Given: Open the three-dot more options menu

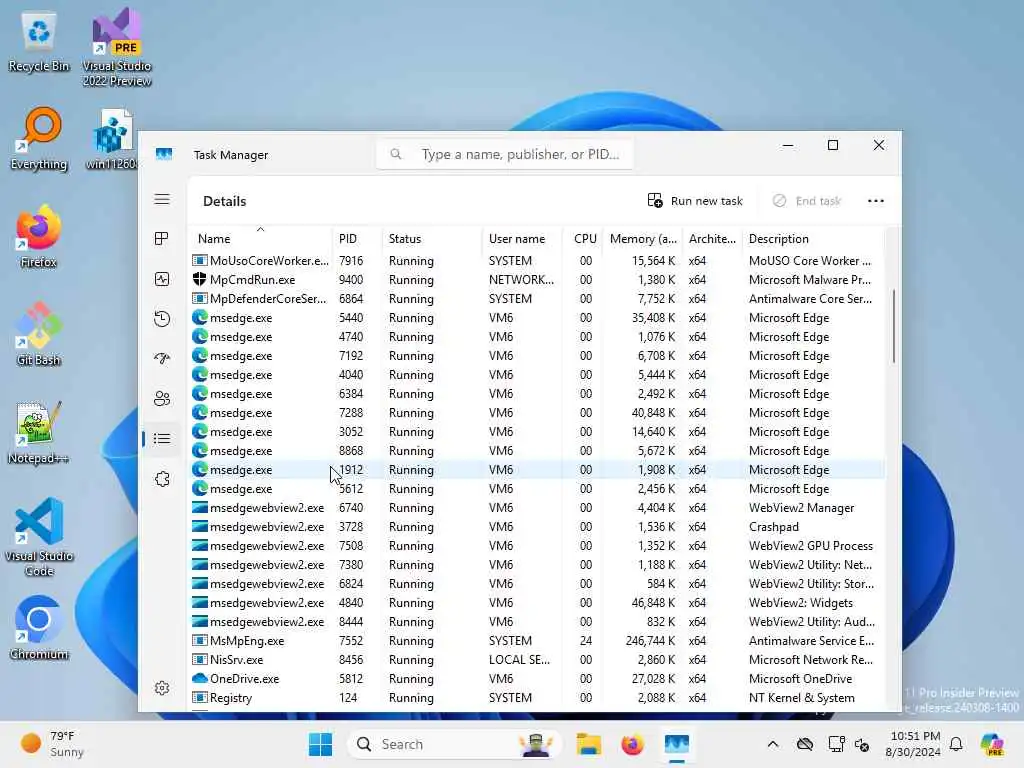Looking at the screenshot, I should pyautogui.click(x=876, y=201).
